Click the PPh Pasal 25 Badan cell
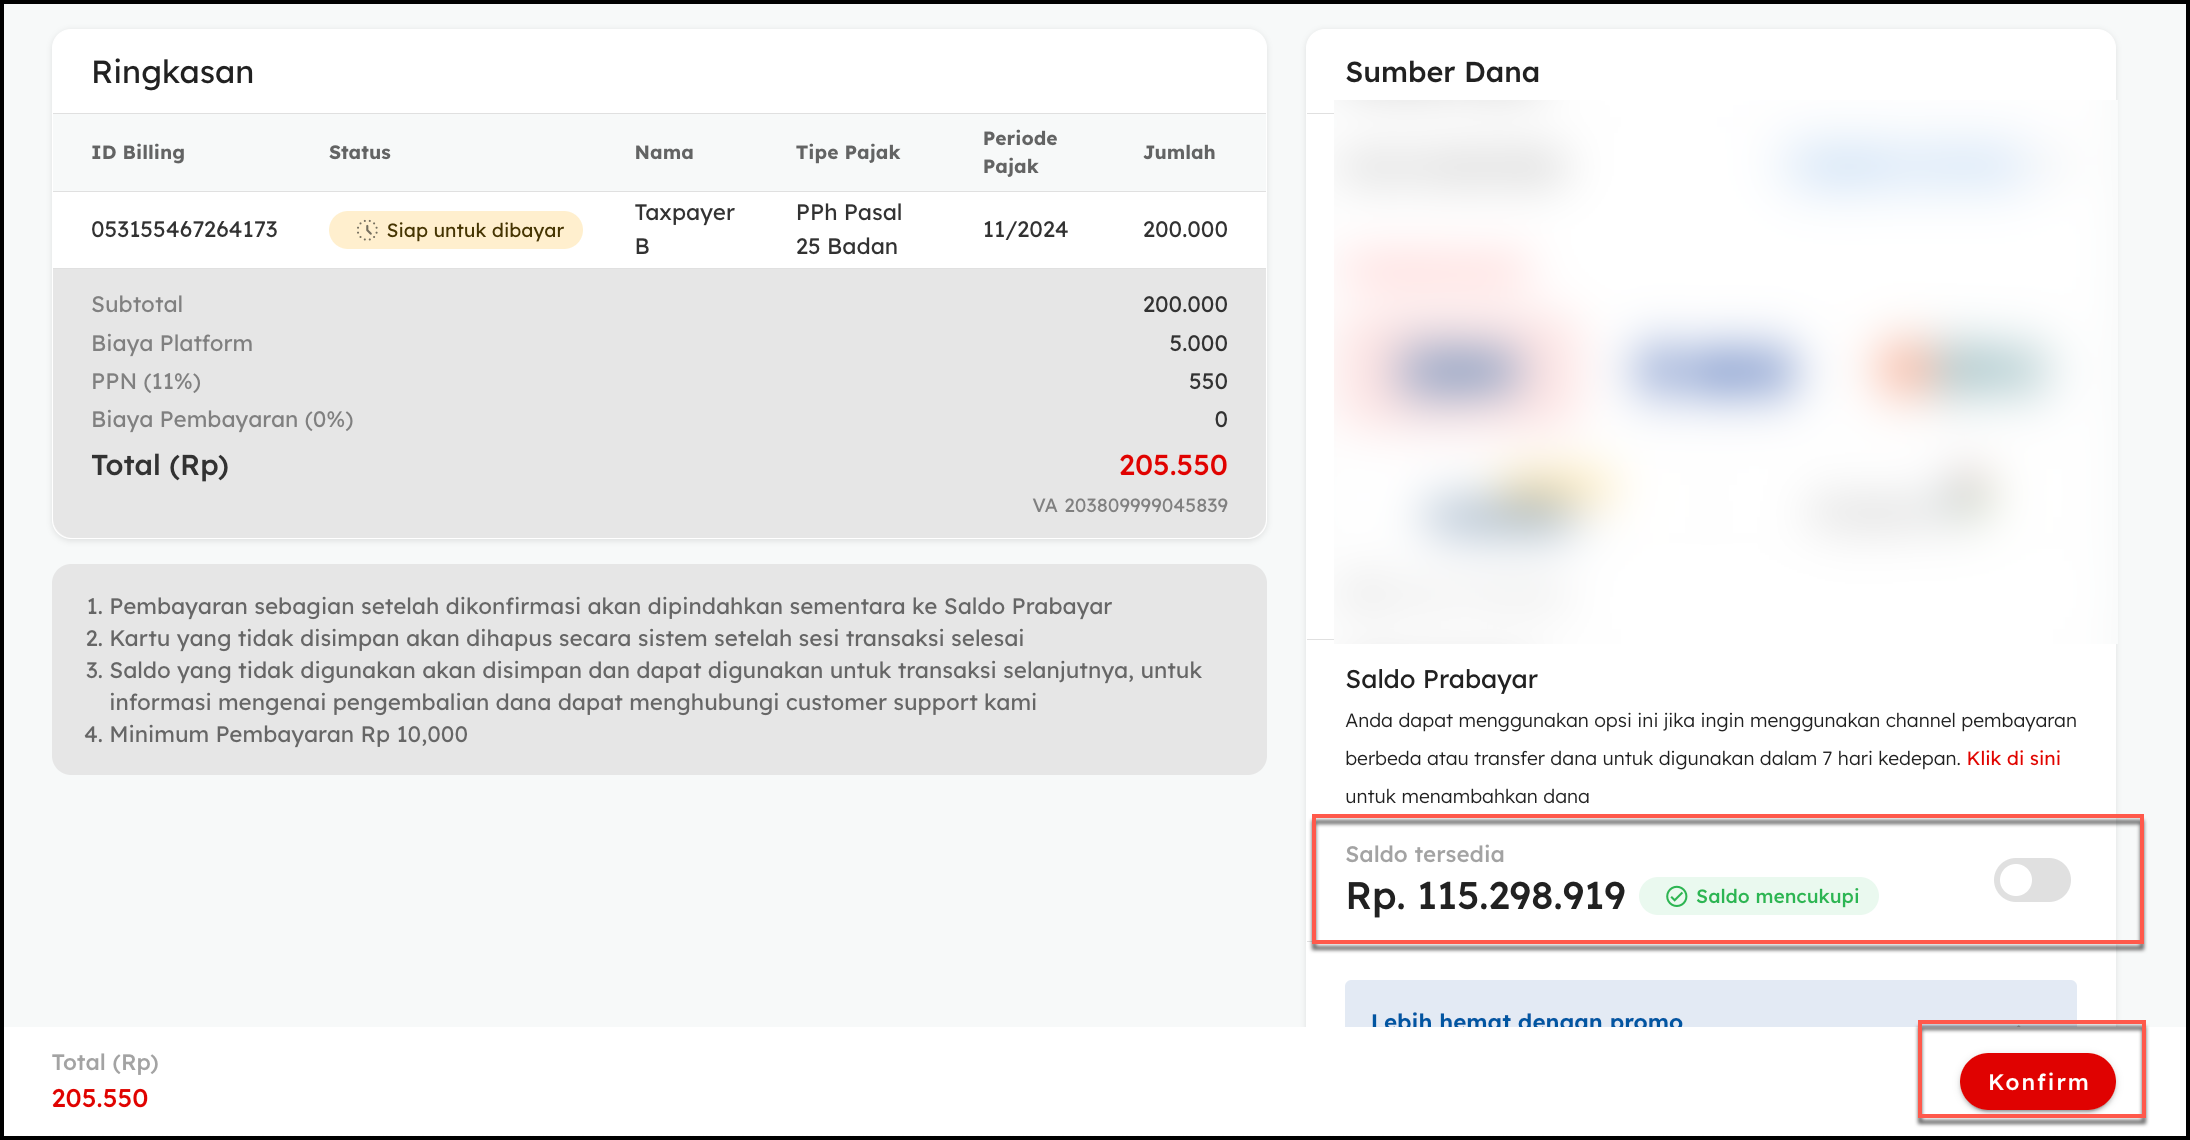The width and height of the screenshot is (2190, 1140). point(848,229)
